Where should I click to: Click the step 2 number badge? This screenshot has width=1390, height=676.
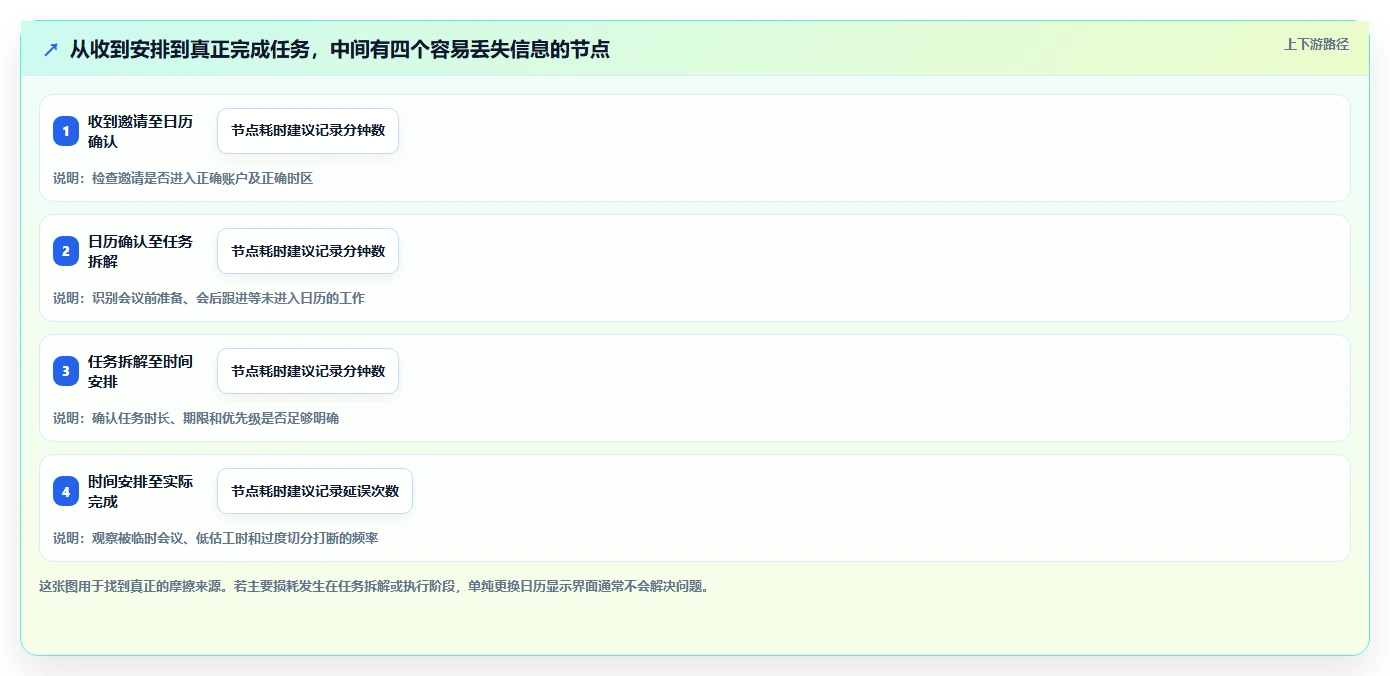tap(66, 251)
